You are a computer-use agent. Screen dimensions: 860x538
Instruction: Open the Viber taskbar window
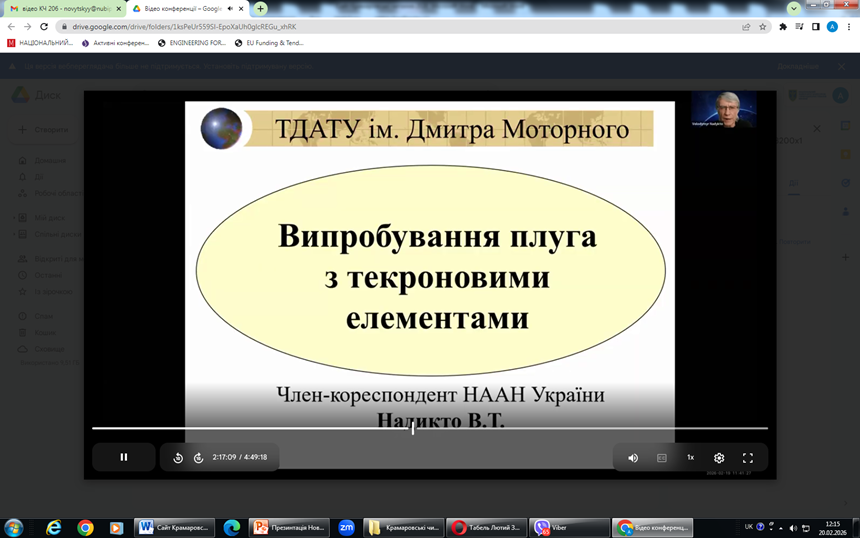click(x=570, y=528)
